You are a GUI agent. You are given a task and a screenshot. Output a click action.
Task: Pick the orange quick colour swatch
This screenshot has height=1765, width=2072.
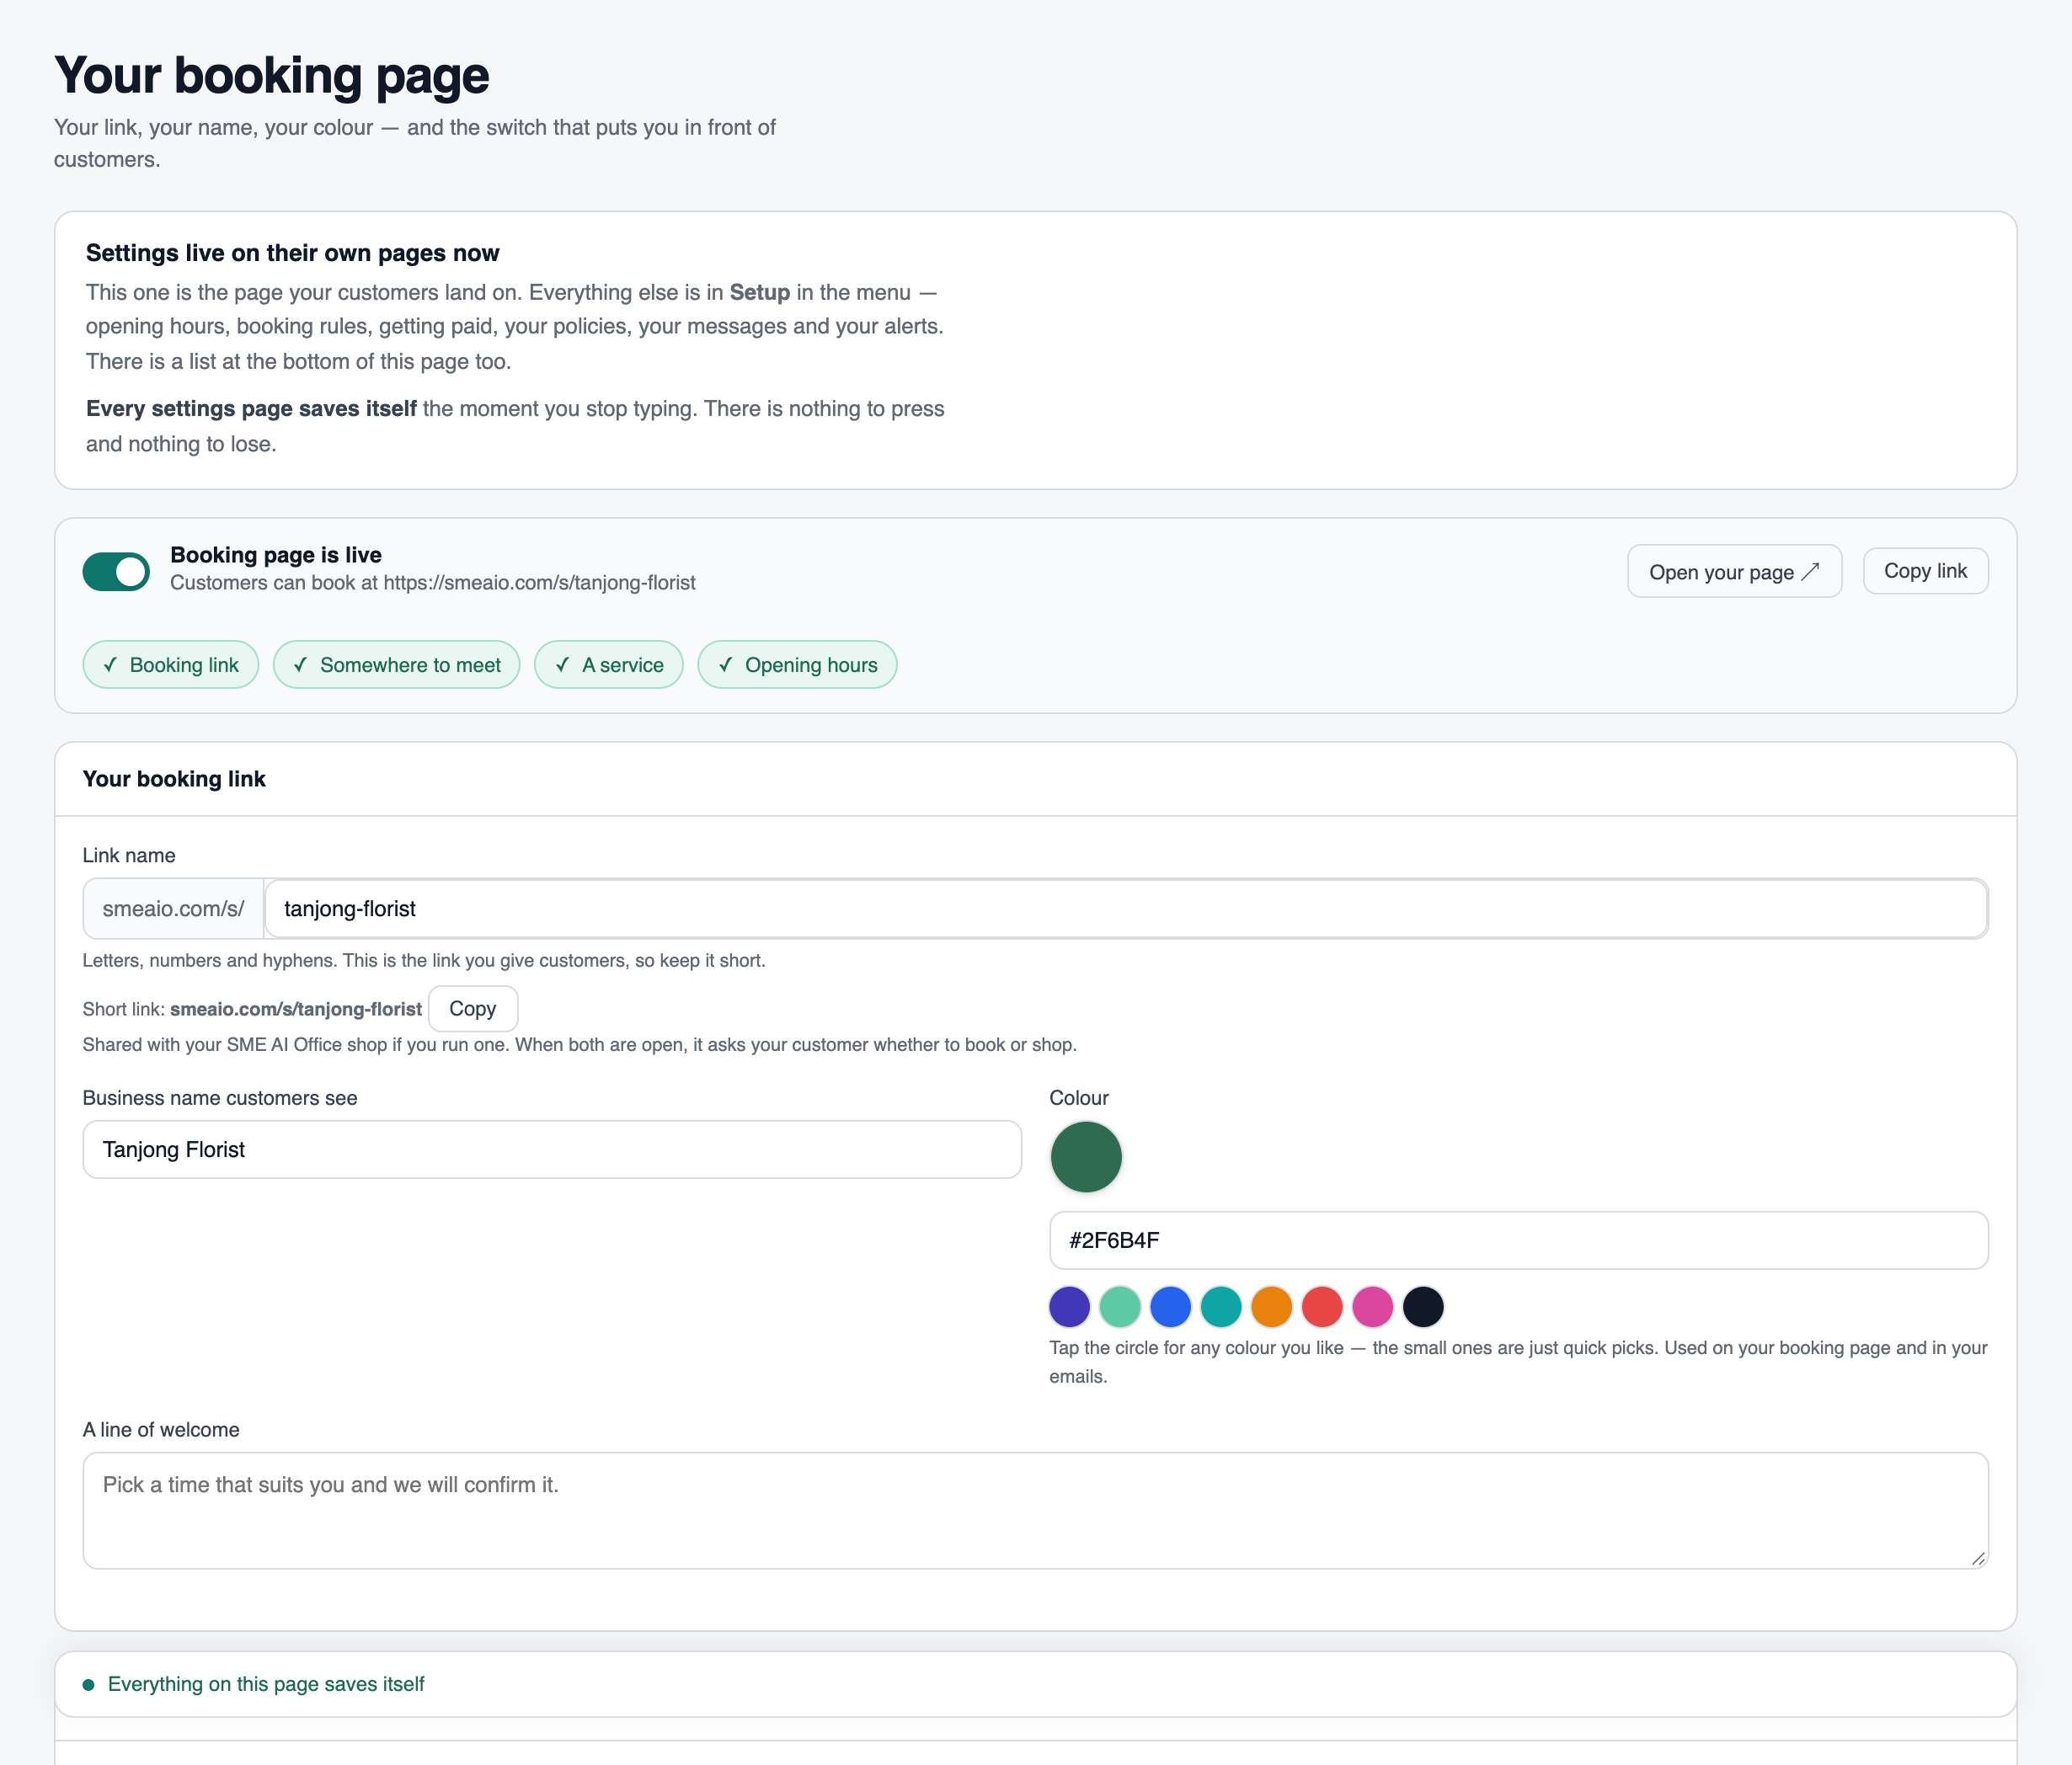pyautogui.click(x=1272, y=1306)
